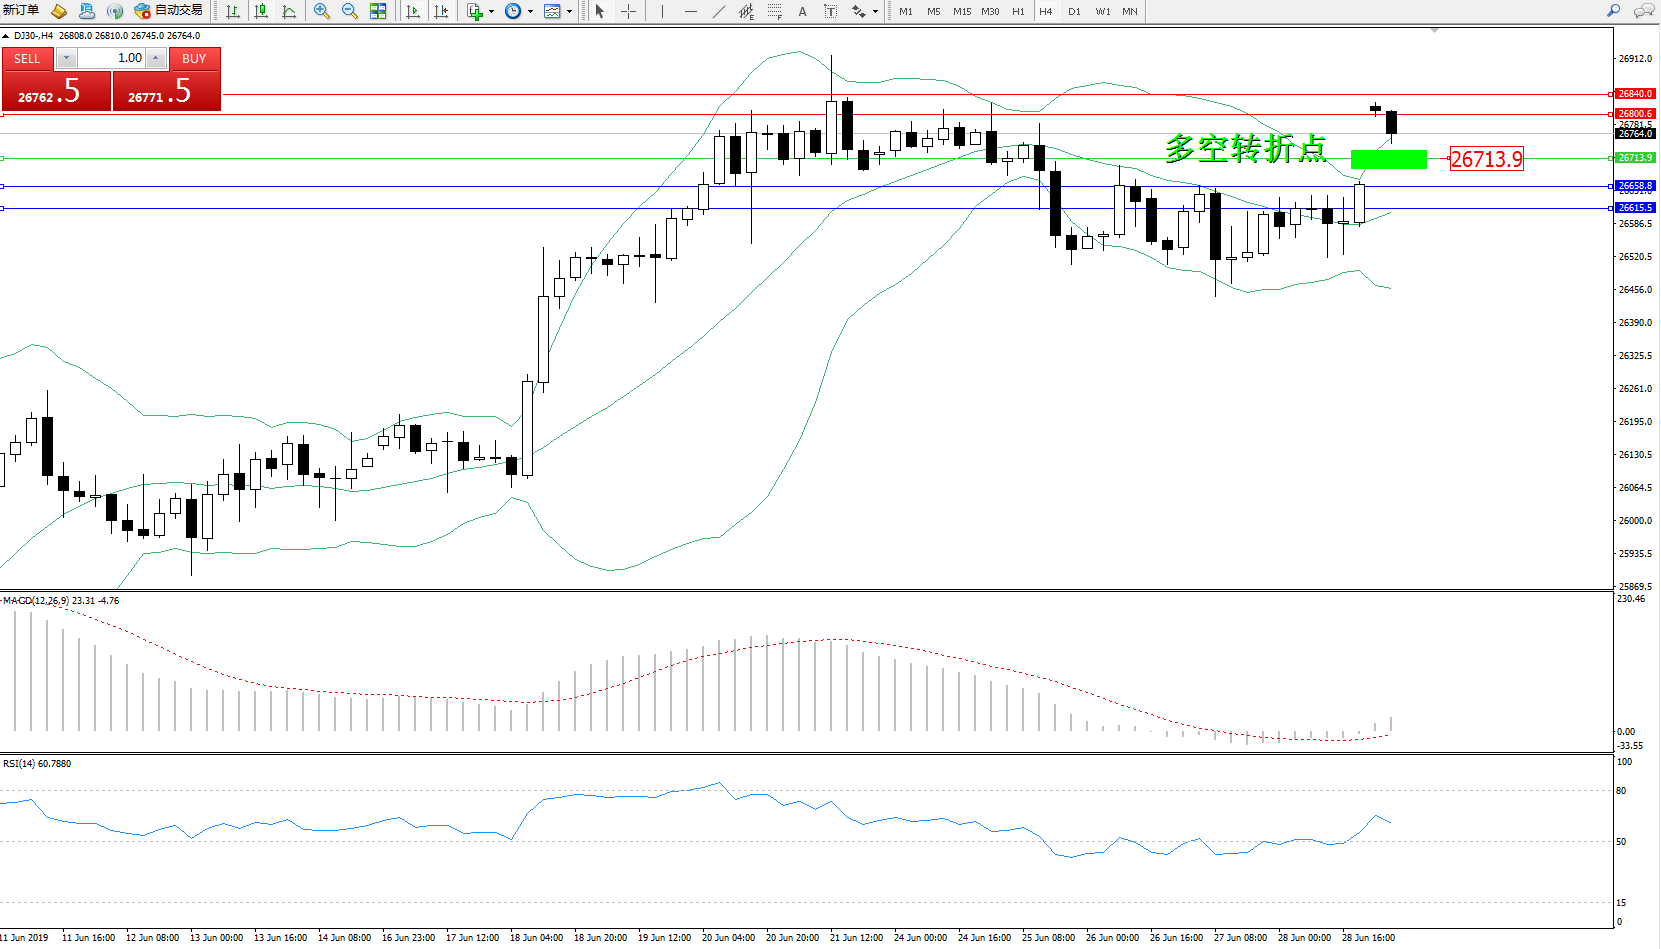
Task: Select the Crosshair tool
Action: (628, 11)
